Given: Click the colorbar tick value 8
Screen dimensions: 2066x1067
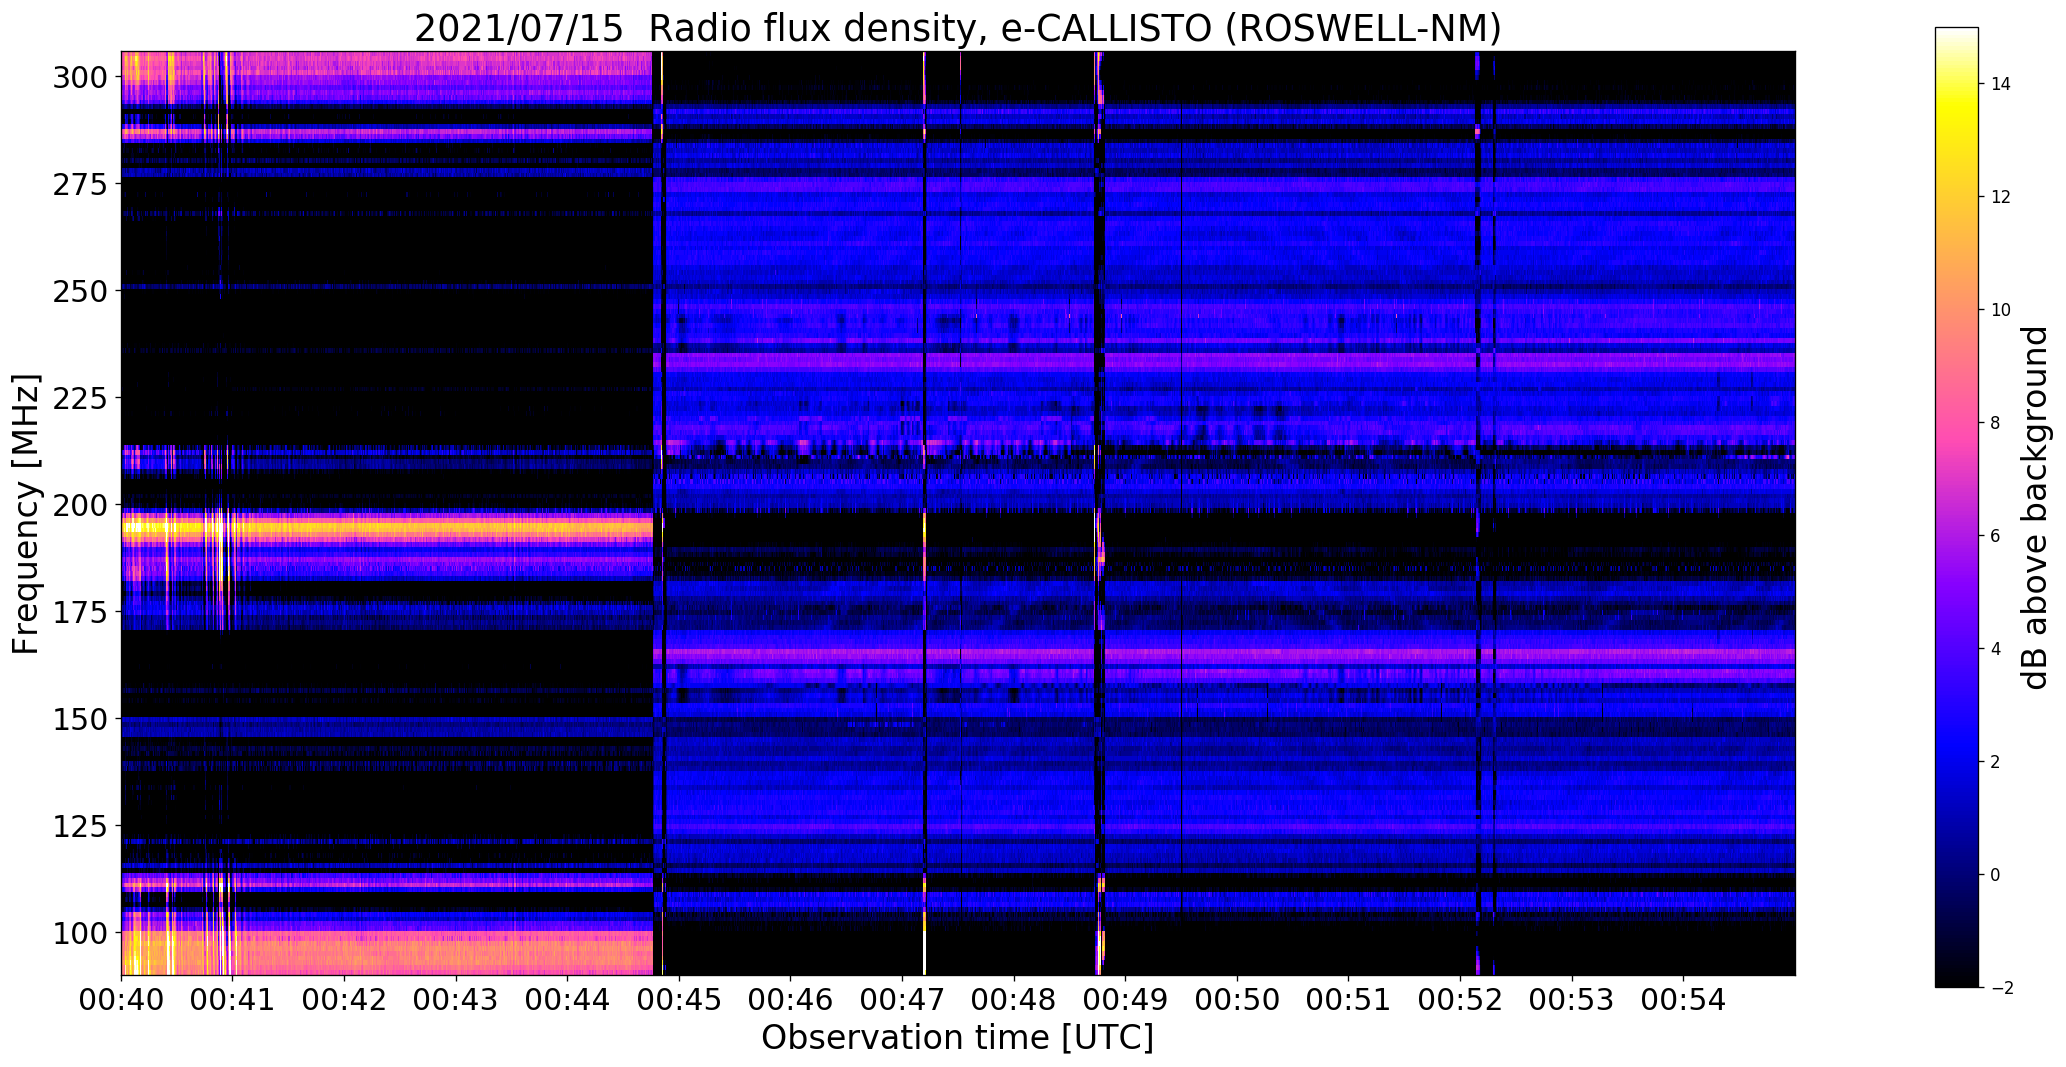Looking at the screenshot, I should pos(1995,423).
